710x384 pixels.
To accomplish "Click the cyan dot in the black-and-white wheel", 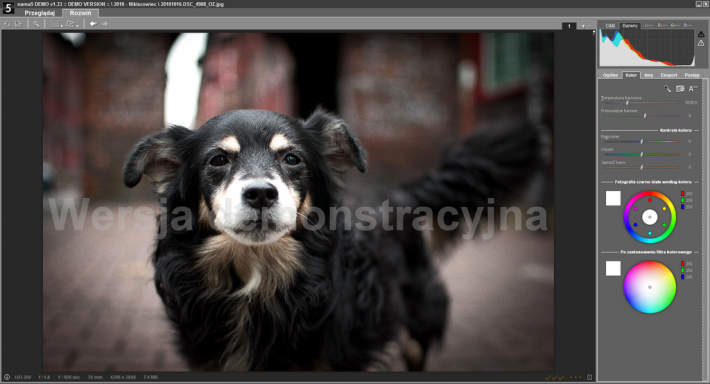I will point(650,234).
